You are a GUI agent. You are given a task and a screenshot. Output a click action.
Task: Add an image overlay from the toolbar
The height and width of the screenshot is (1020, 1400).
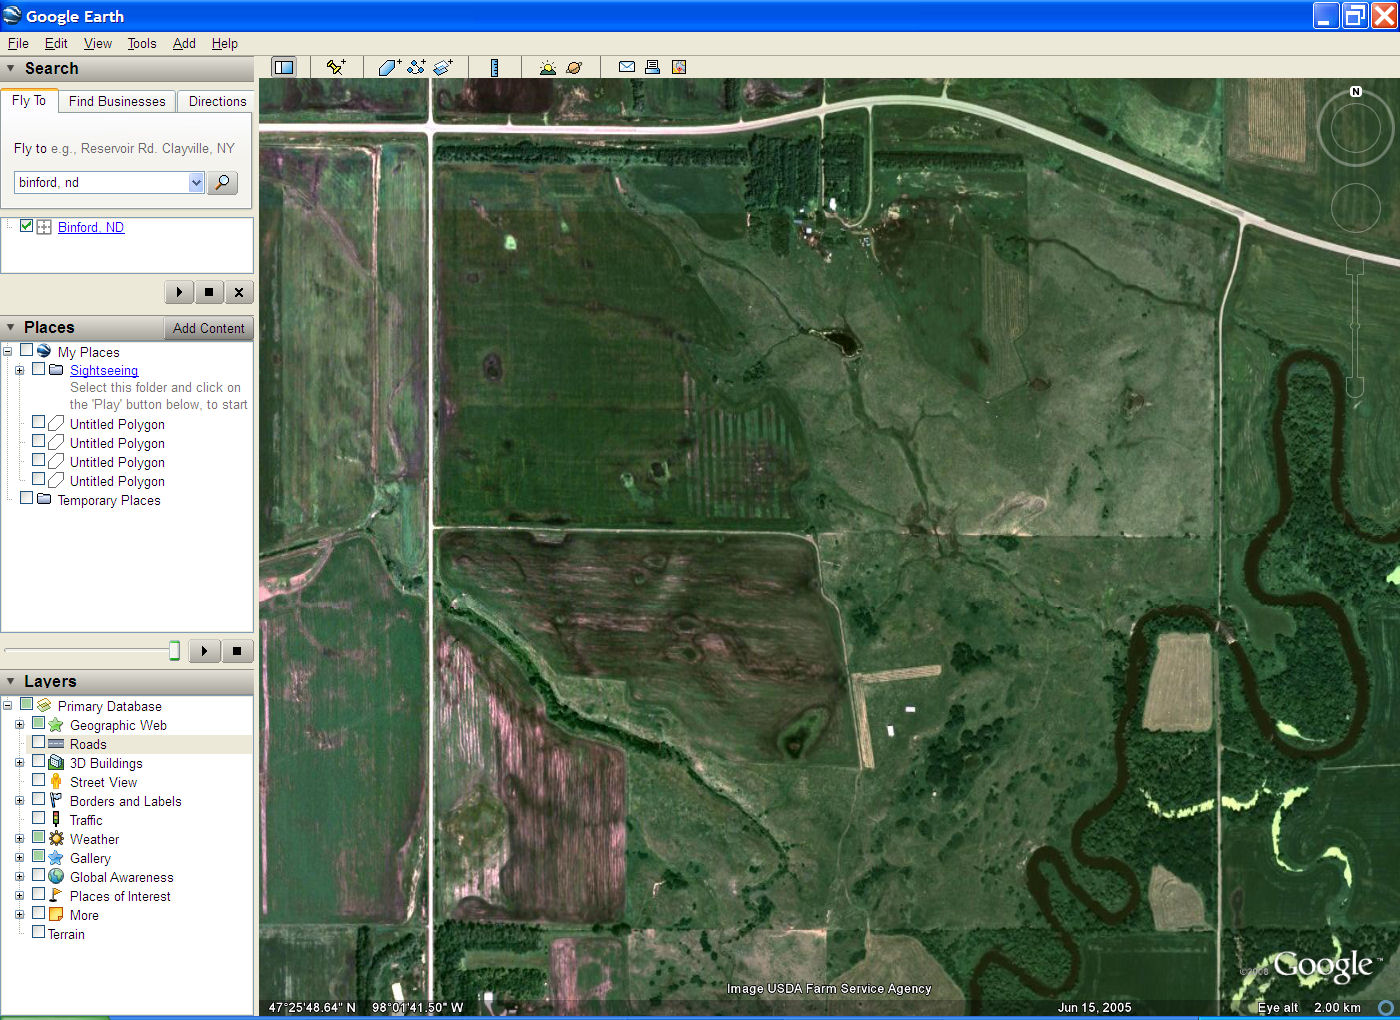tap(443, 67)
